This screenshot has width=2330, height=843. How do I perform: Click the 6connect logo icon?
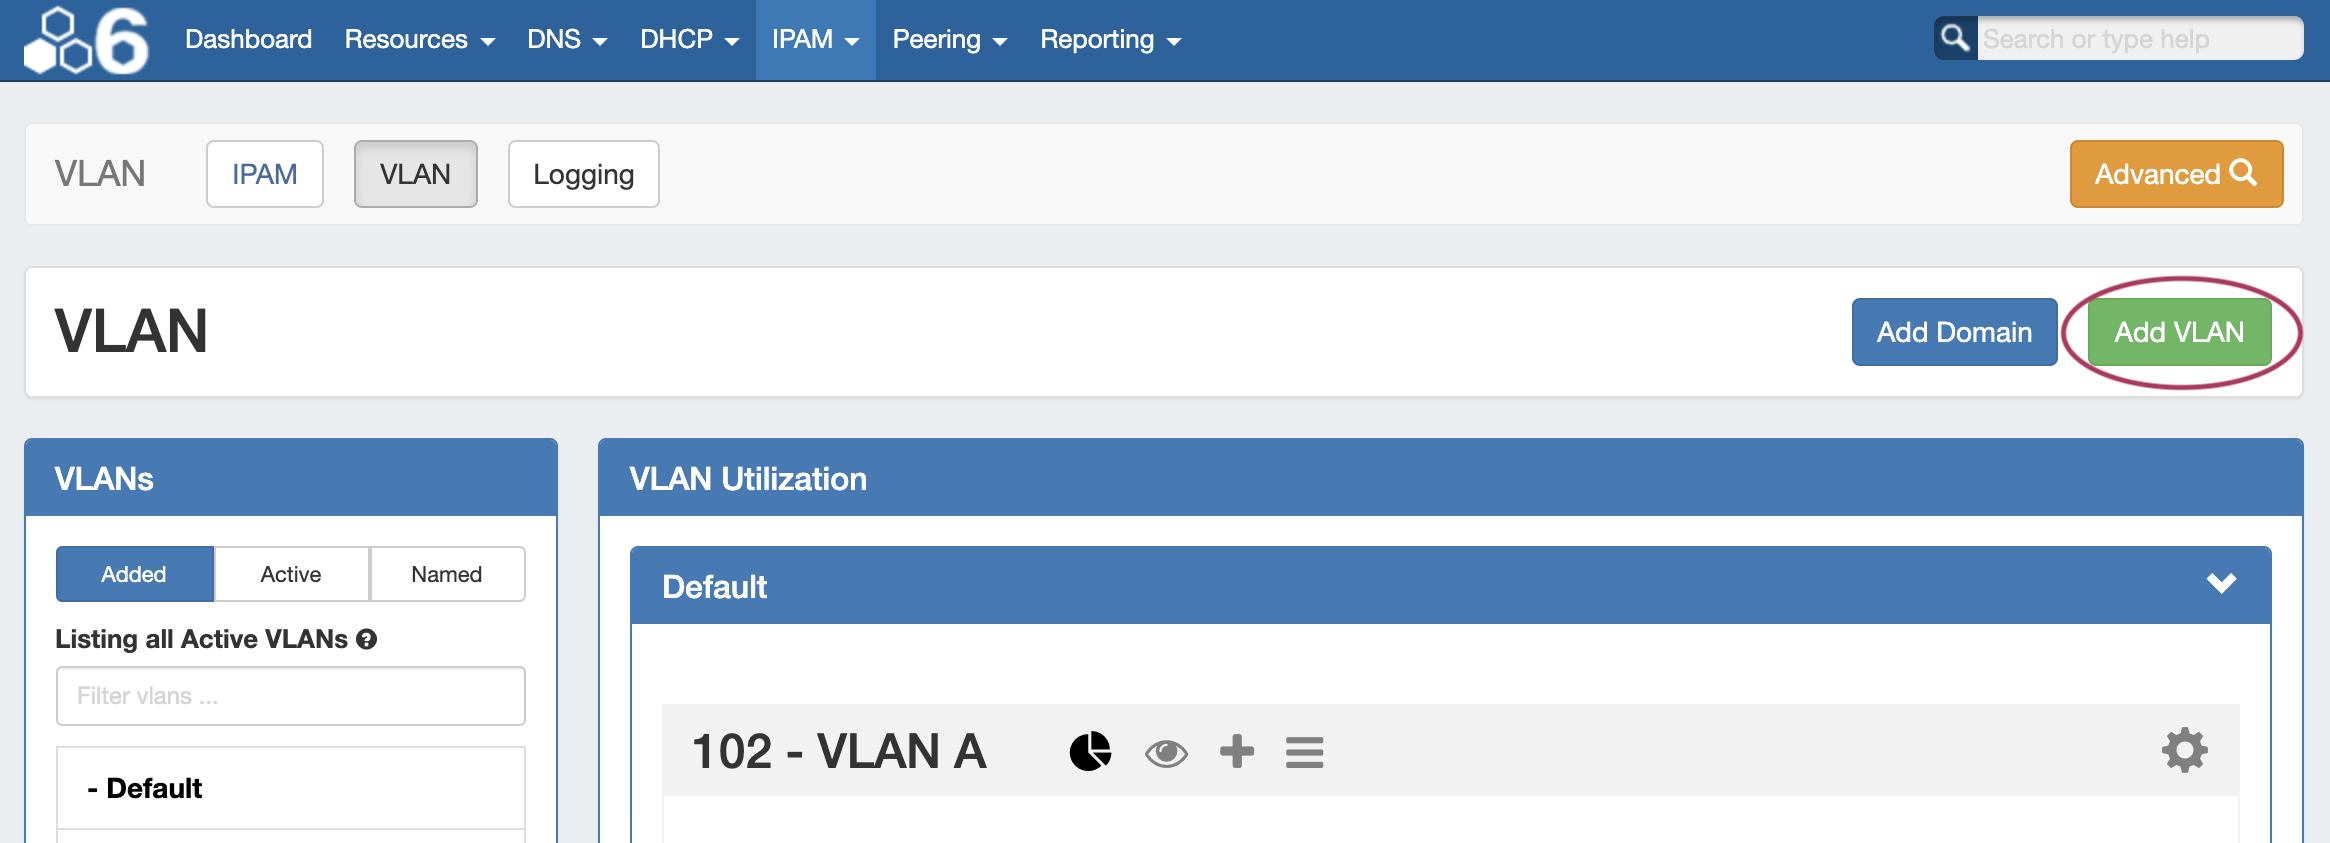tap(86, 41)
